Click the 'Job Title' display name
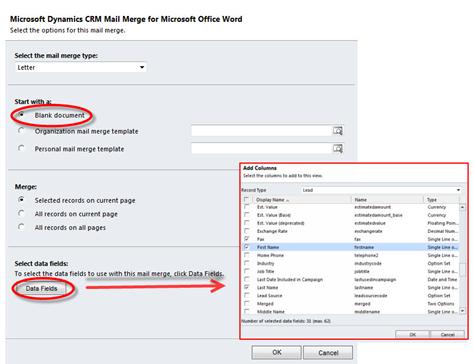 (266, 271)
